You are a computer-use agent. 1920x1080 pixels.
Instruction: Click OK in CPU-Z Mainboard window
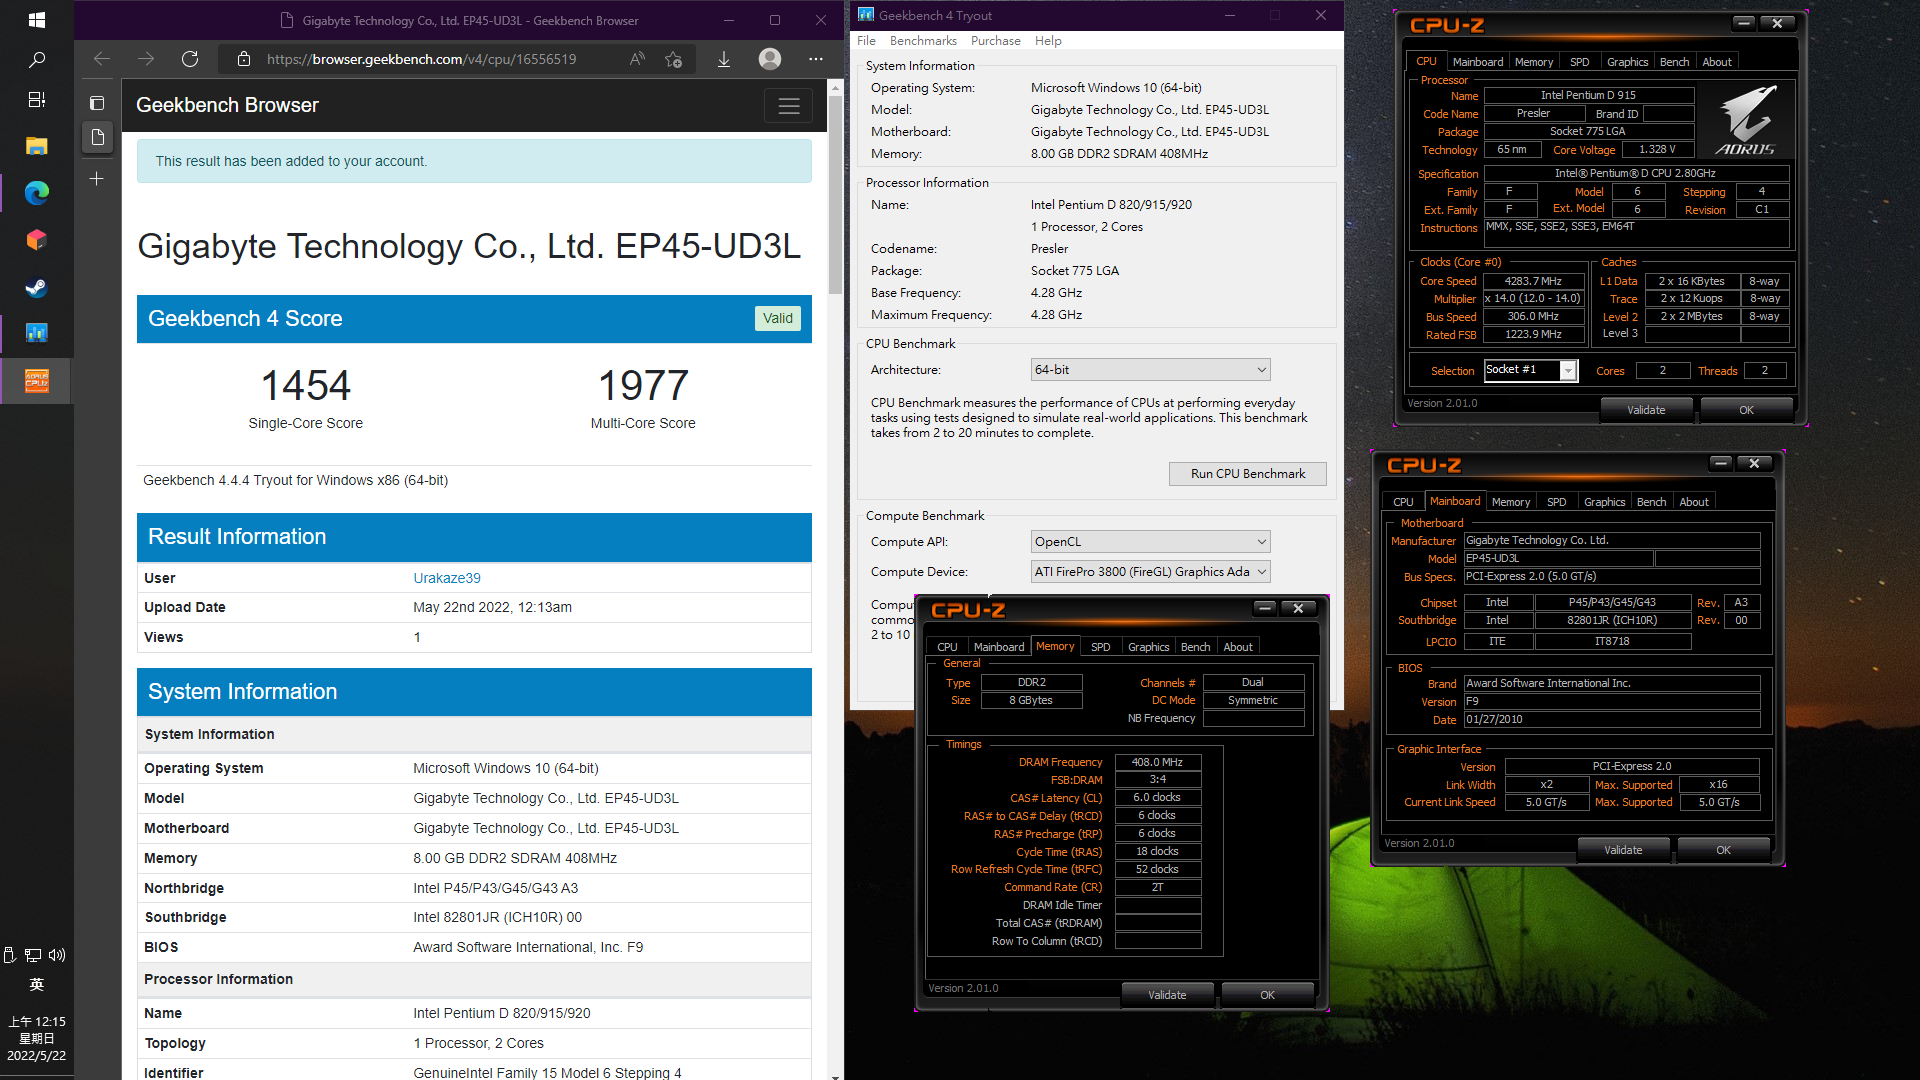click(x=1723, y=850)
